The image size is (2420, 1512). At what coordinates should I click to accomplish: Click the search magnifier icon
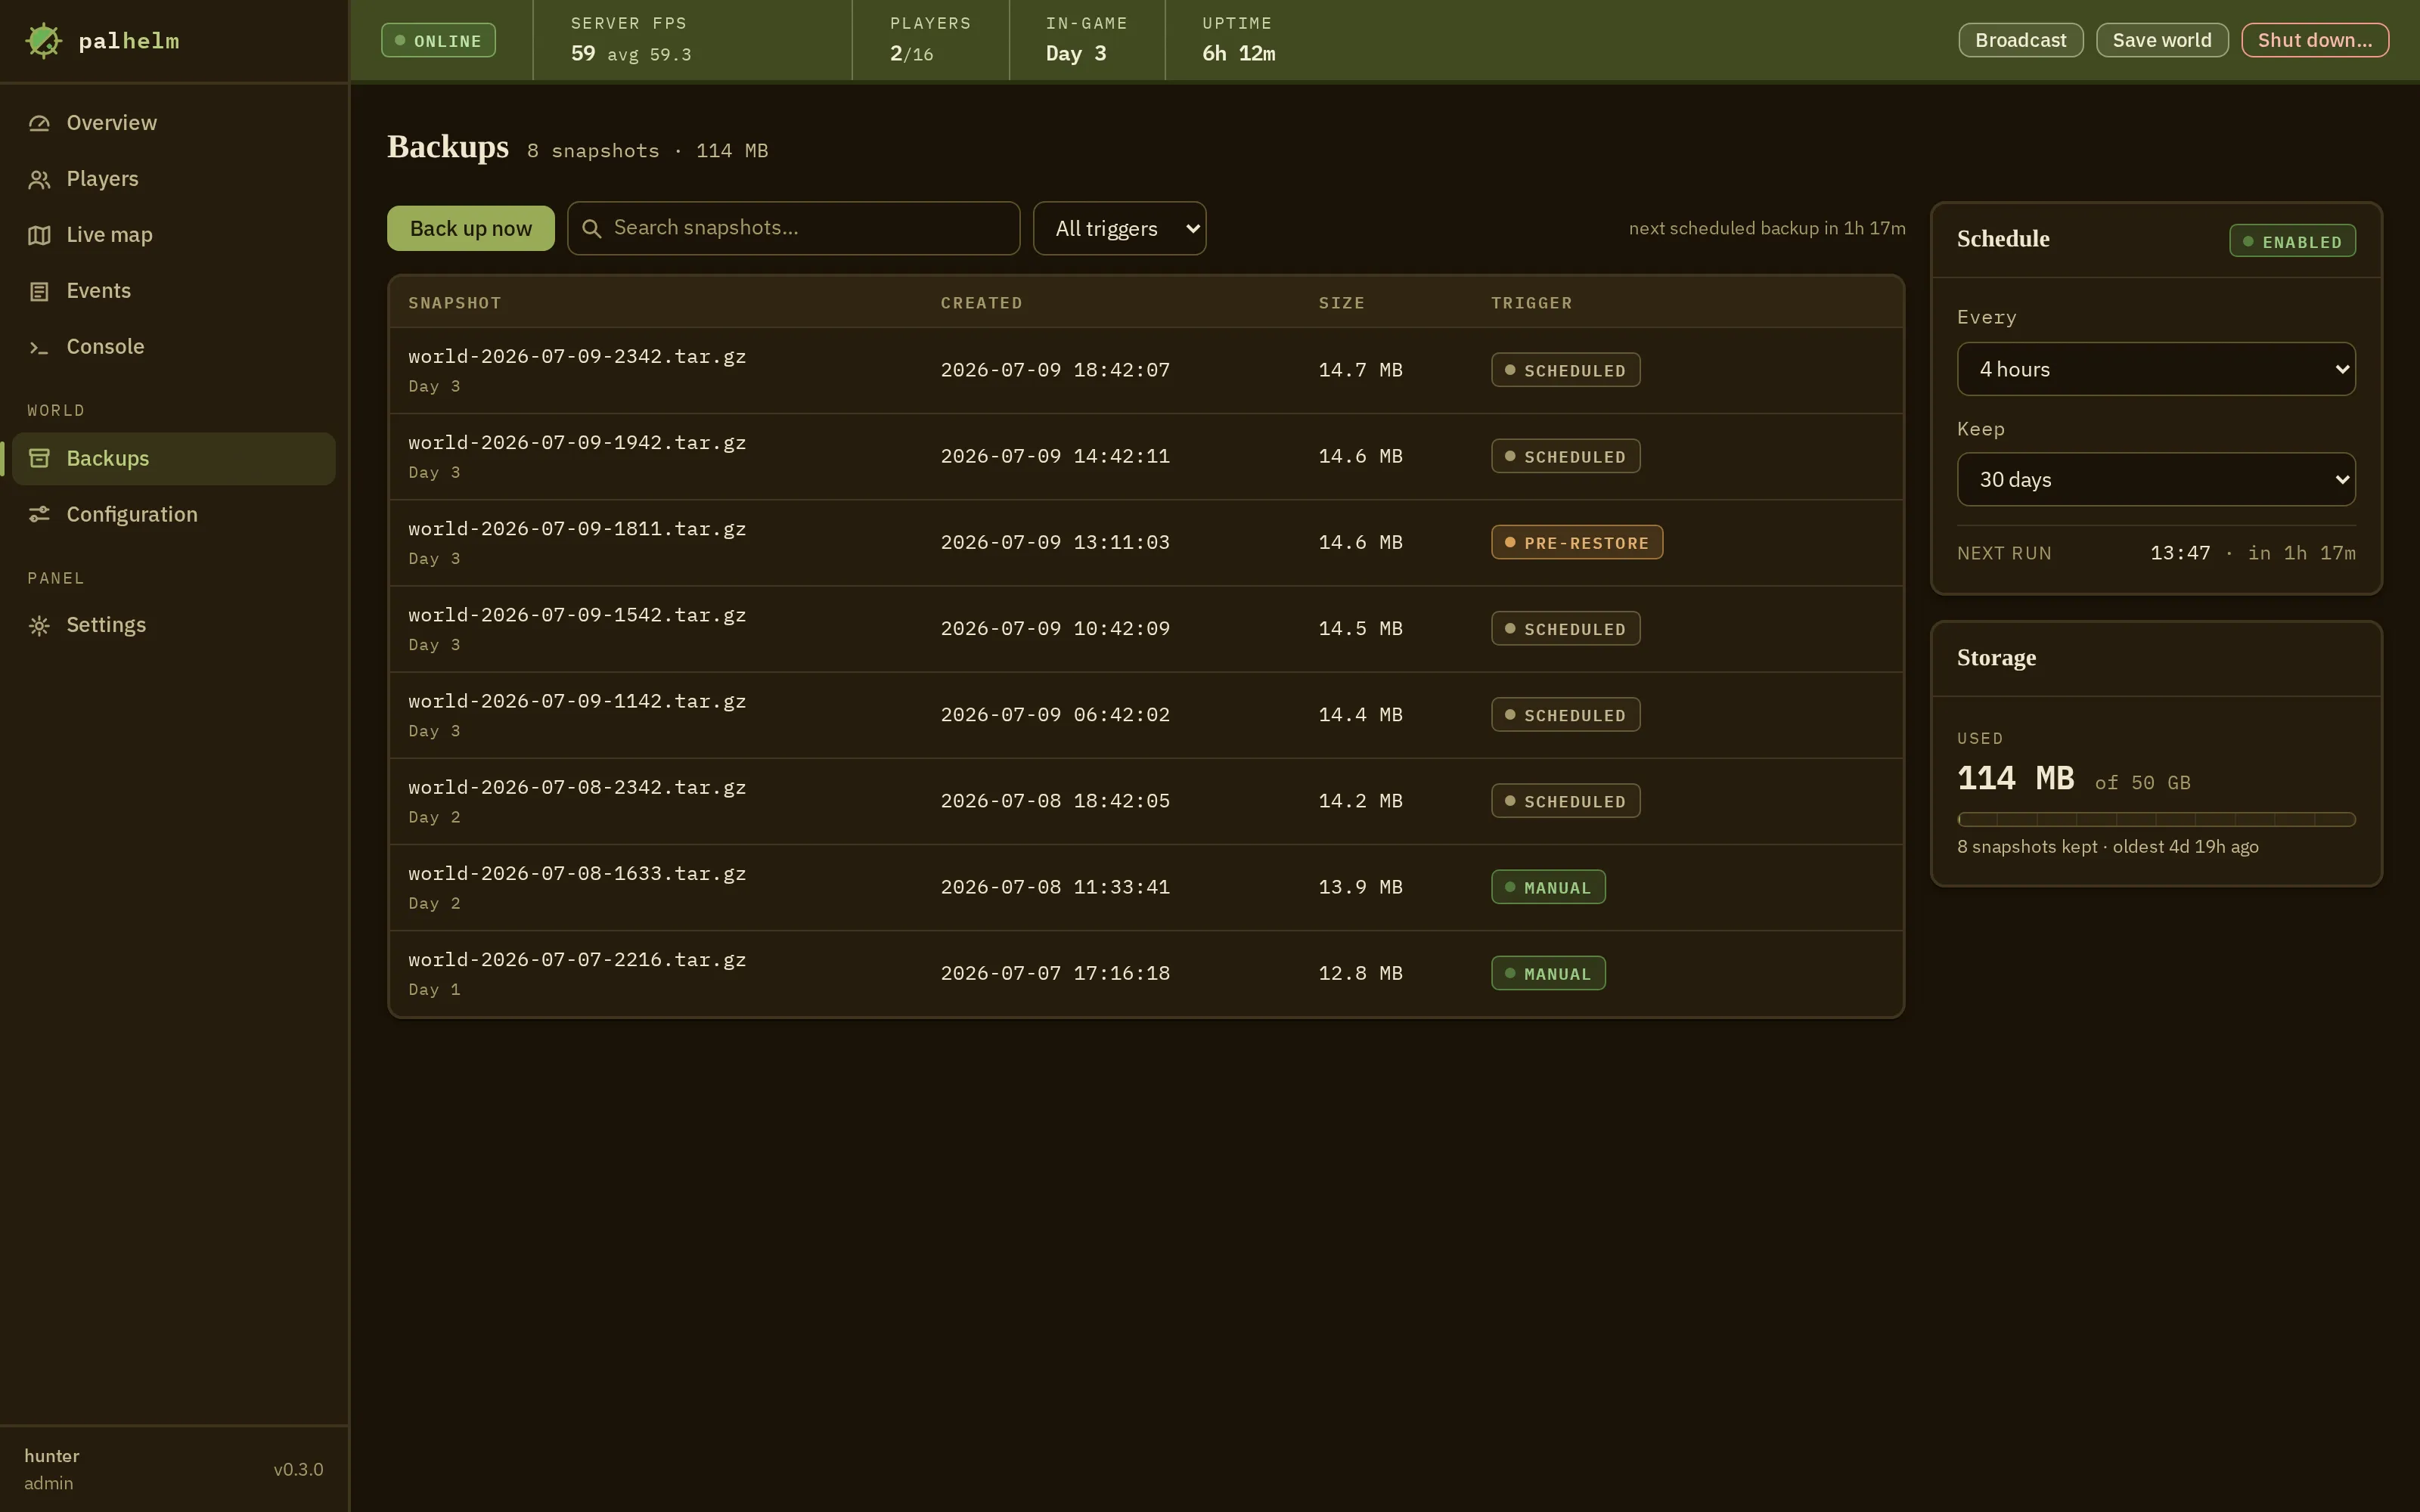[592, 229]
